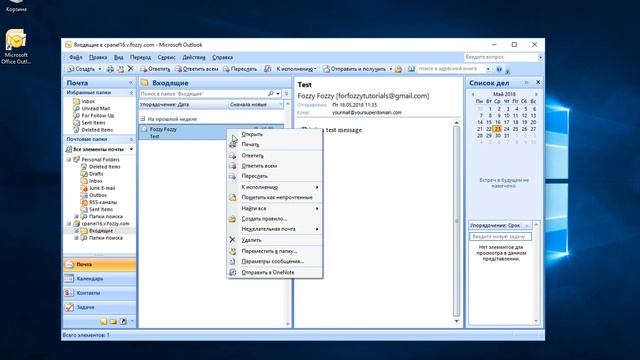
Task: Click Shortcuts icon at navigation pane bottom
Action: click(123, 322)
